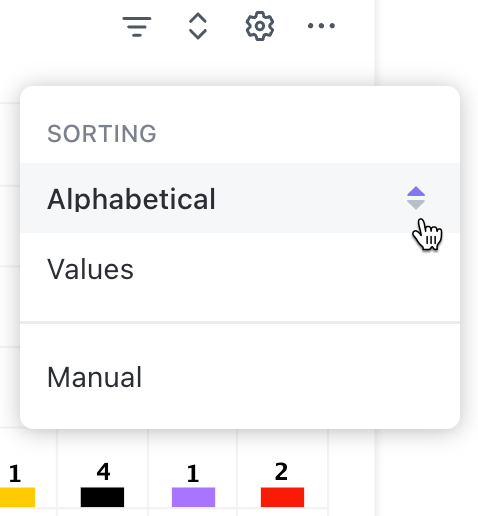Click count 1 above the yellow bar
Viewport: 478px width, 516px height.
click(x=15, y=474)
